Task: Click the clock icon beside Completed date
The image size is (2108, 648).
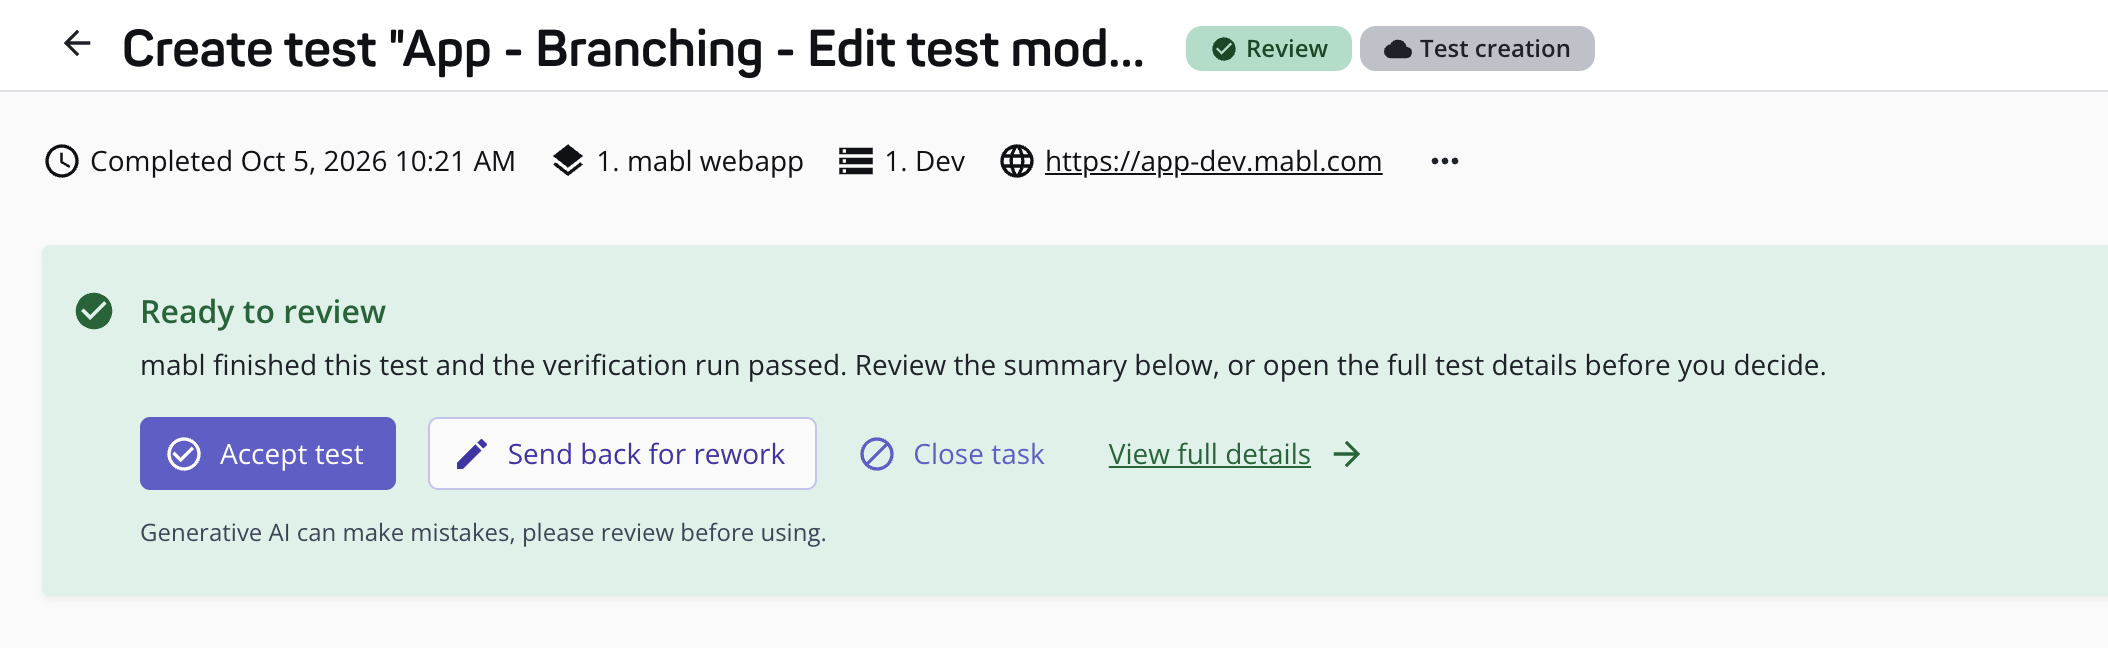Action: click(x=62, y=161)
